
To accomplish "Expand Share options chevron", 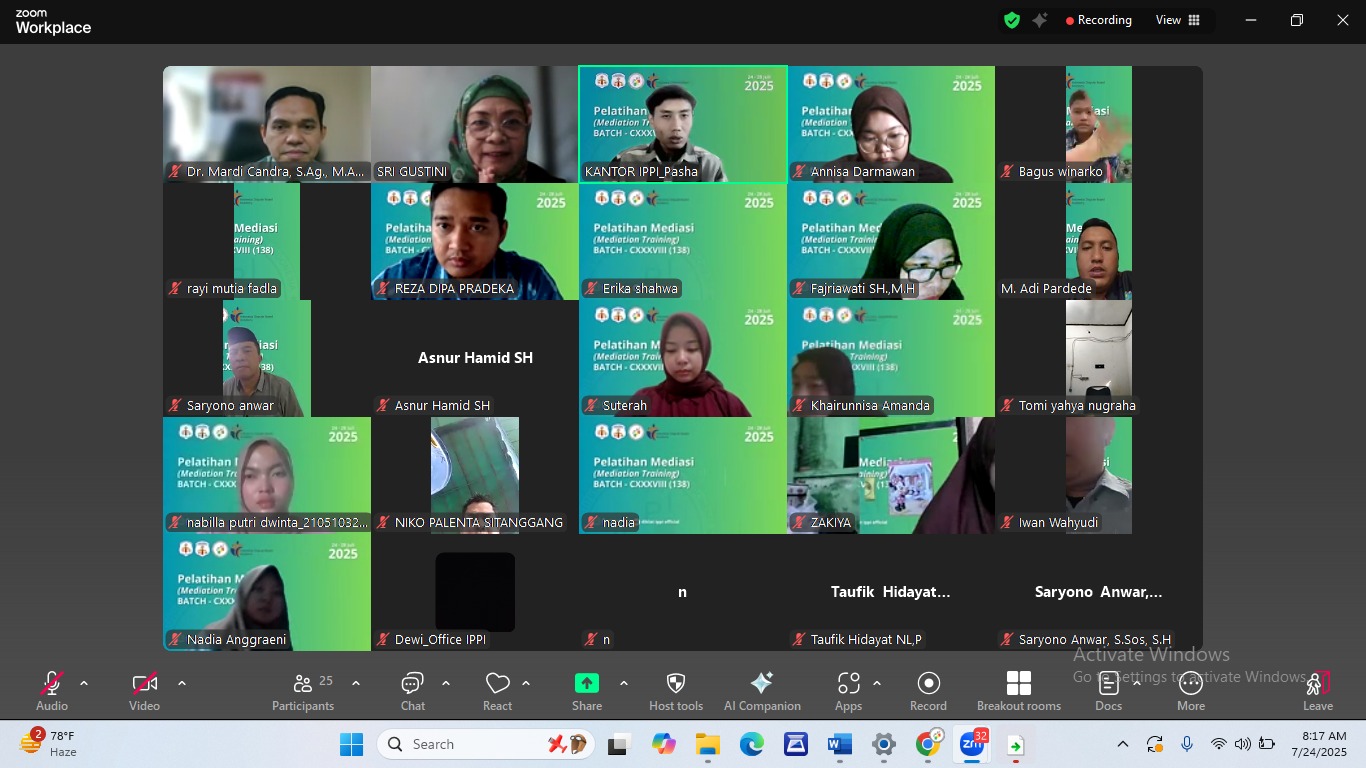I will coord(624,684).
